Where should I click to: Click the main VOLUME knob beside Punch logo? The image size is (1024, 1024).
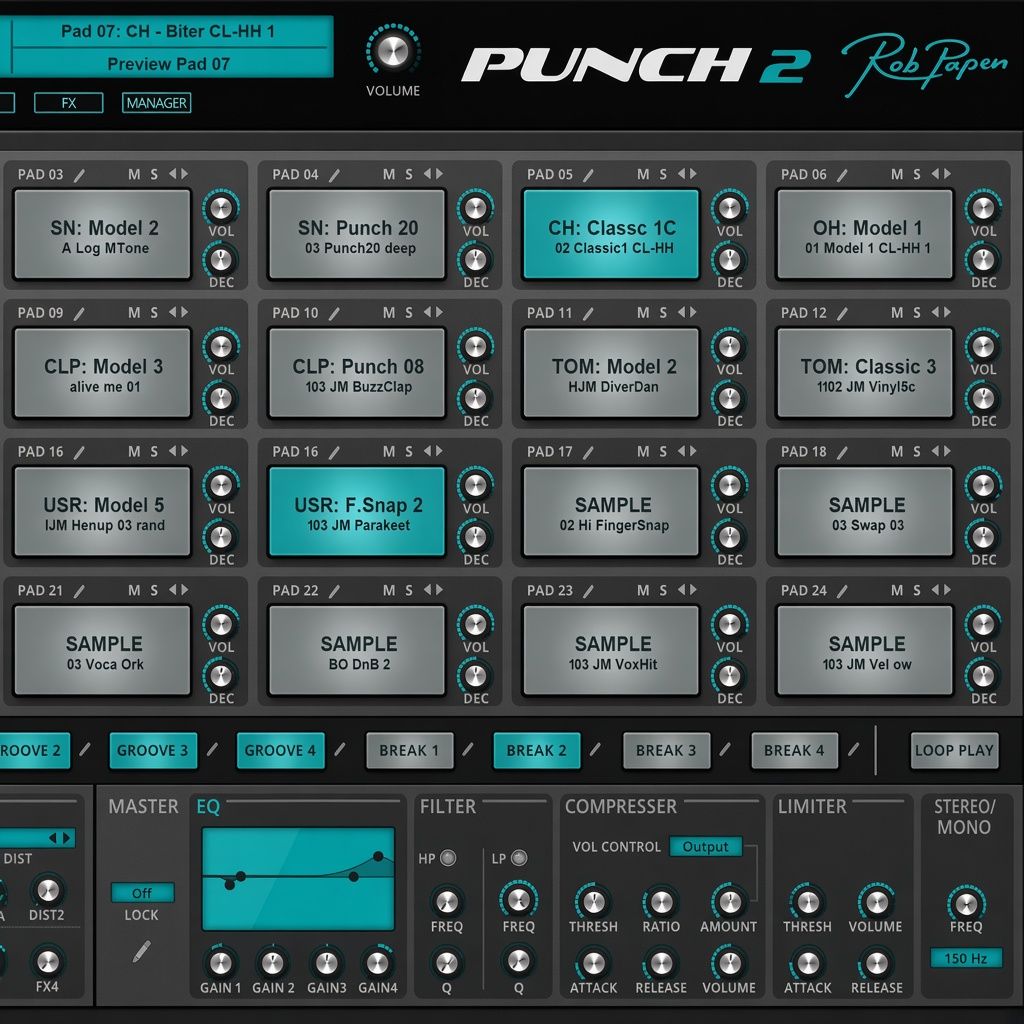392,51
